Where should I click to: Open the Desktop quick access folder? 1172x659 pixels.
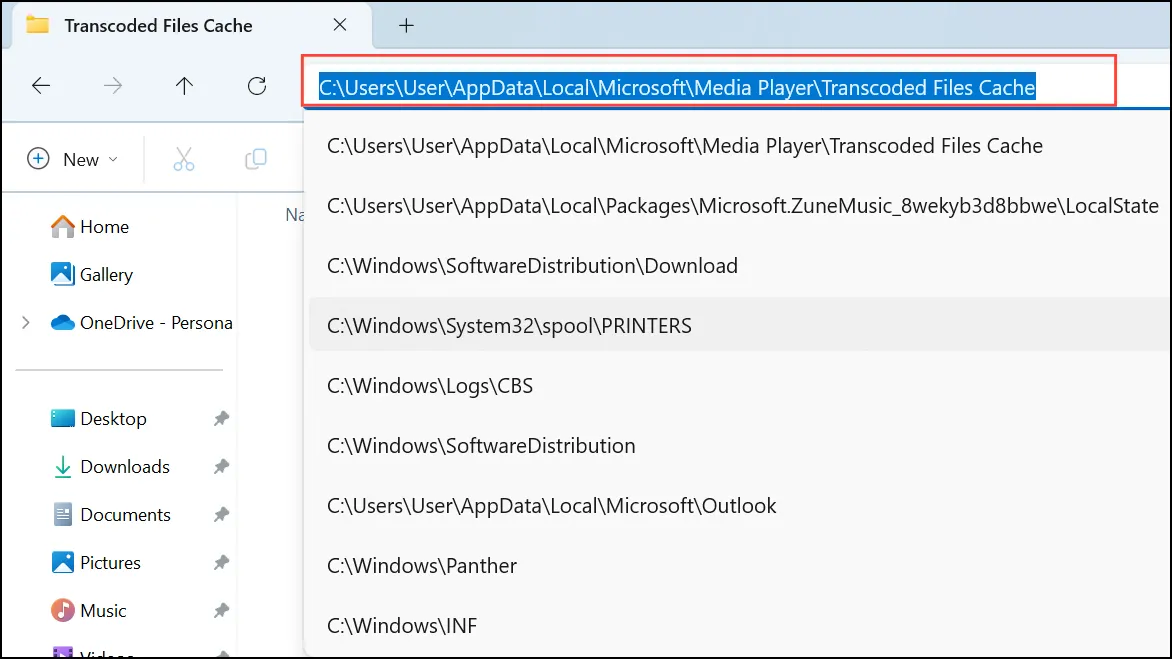[x=99, y=418]
